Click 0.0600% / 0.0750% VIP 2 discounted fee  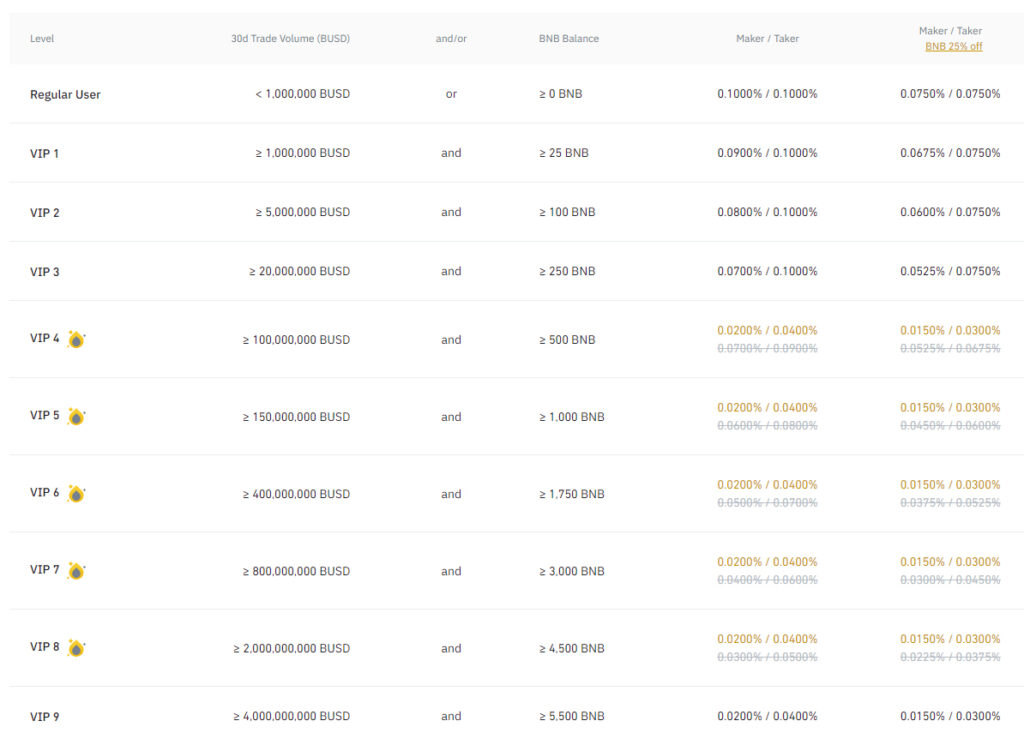[x=950, y=212]
